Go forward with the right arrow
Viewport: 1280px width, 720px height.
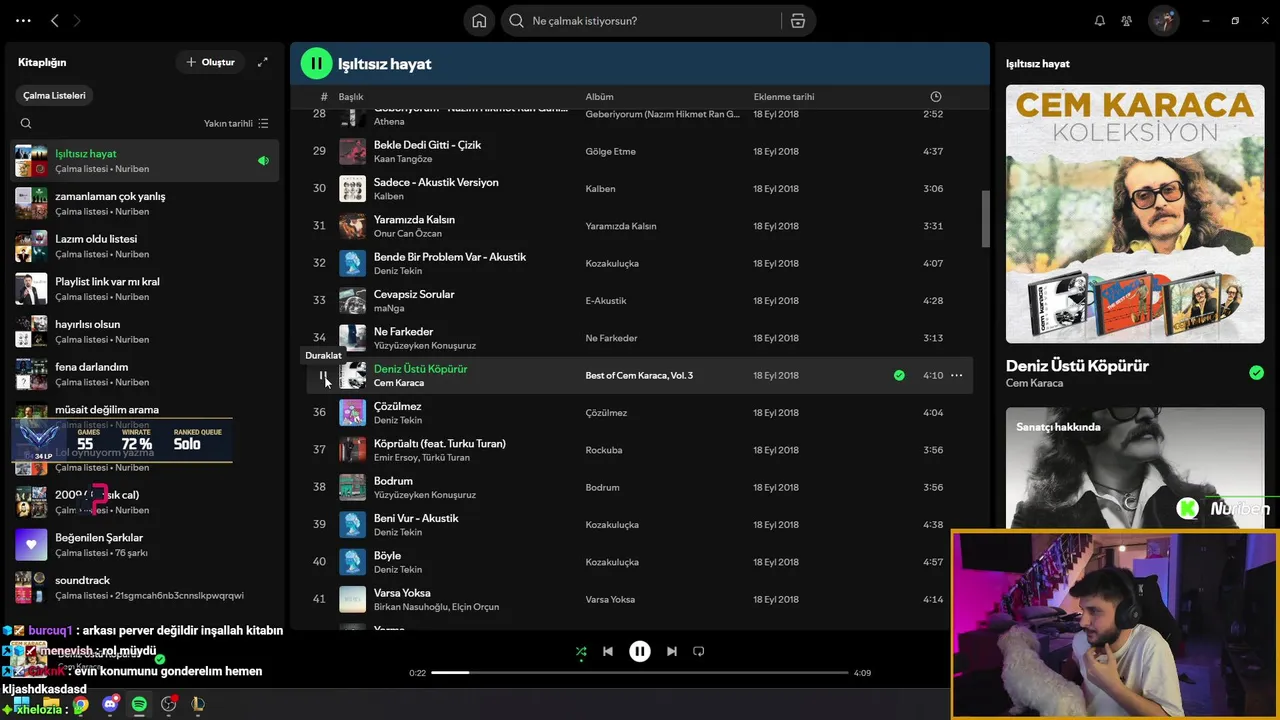77,20
